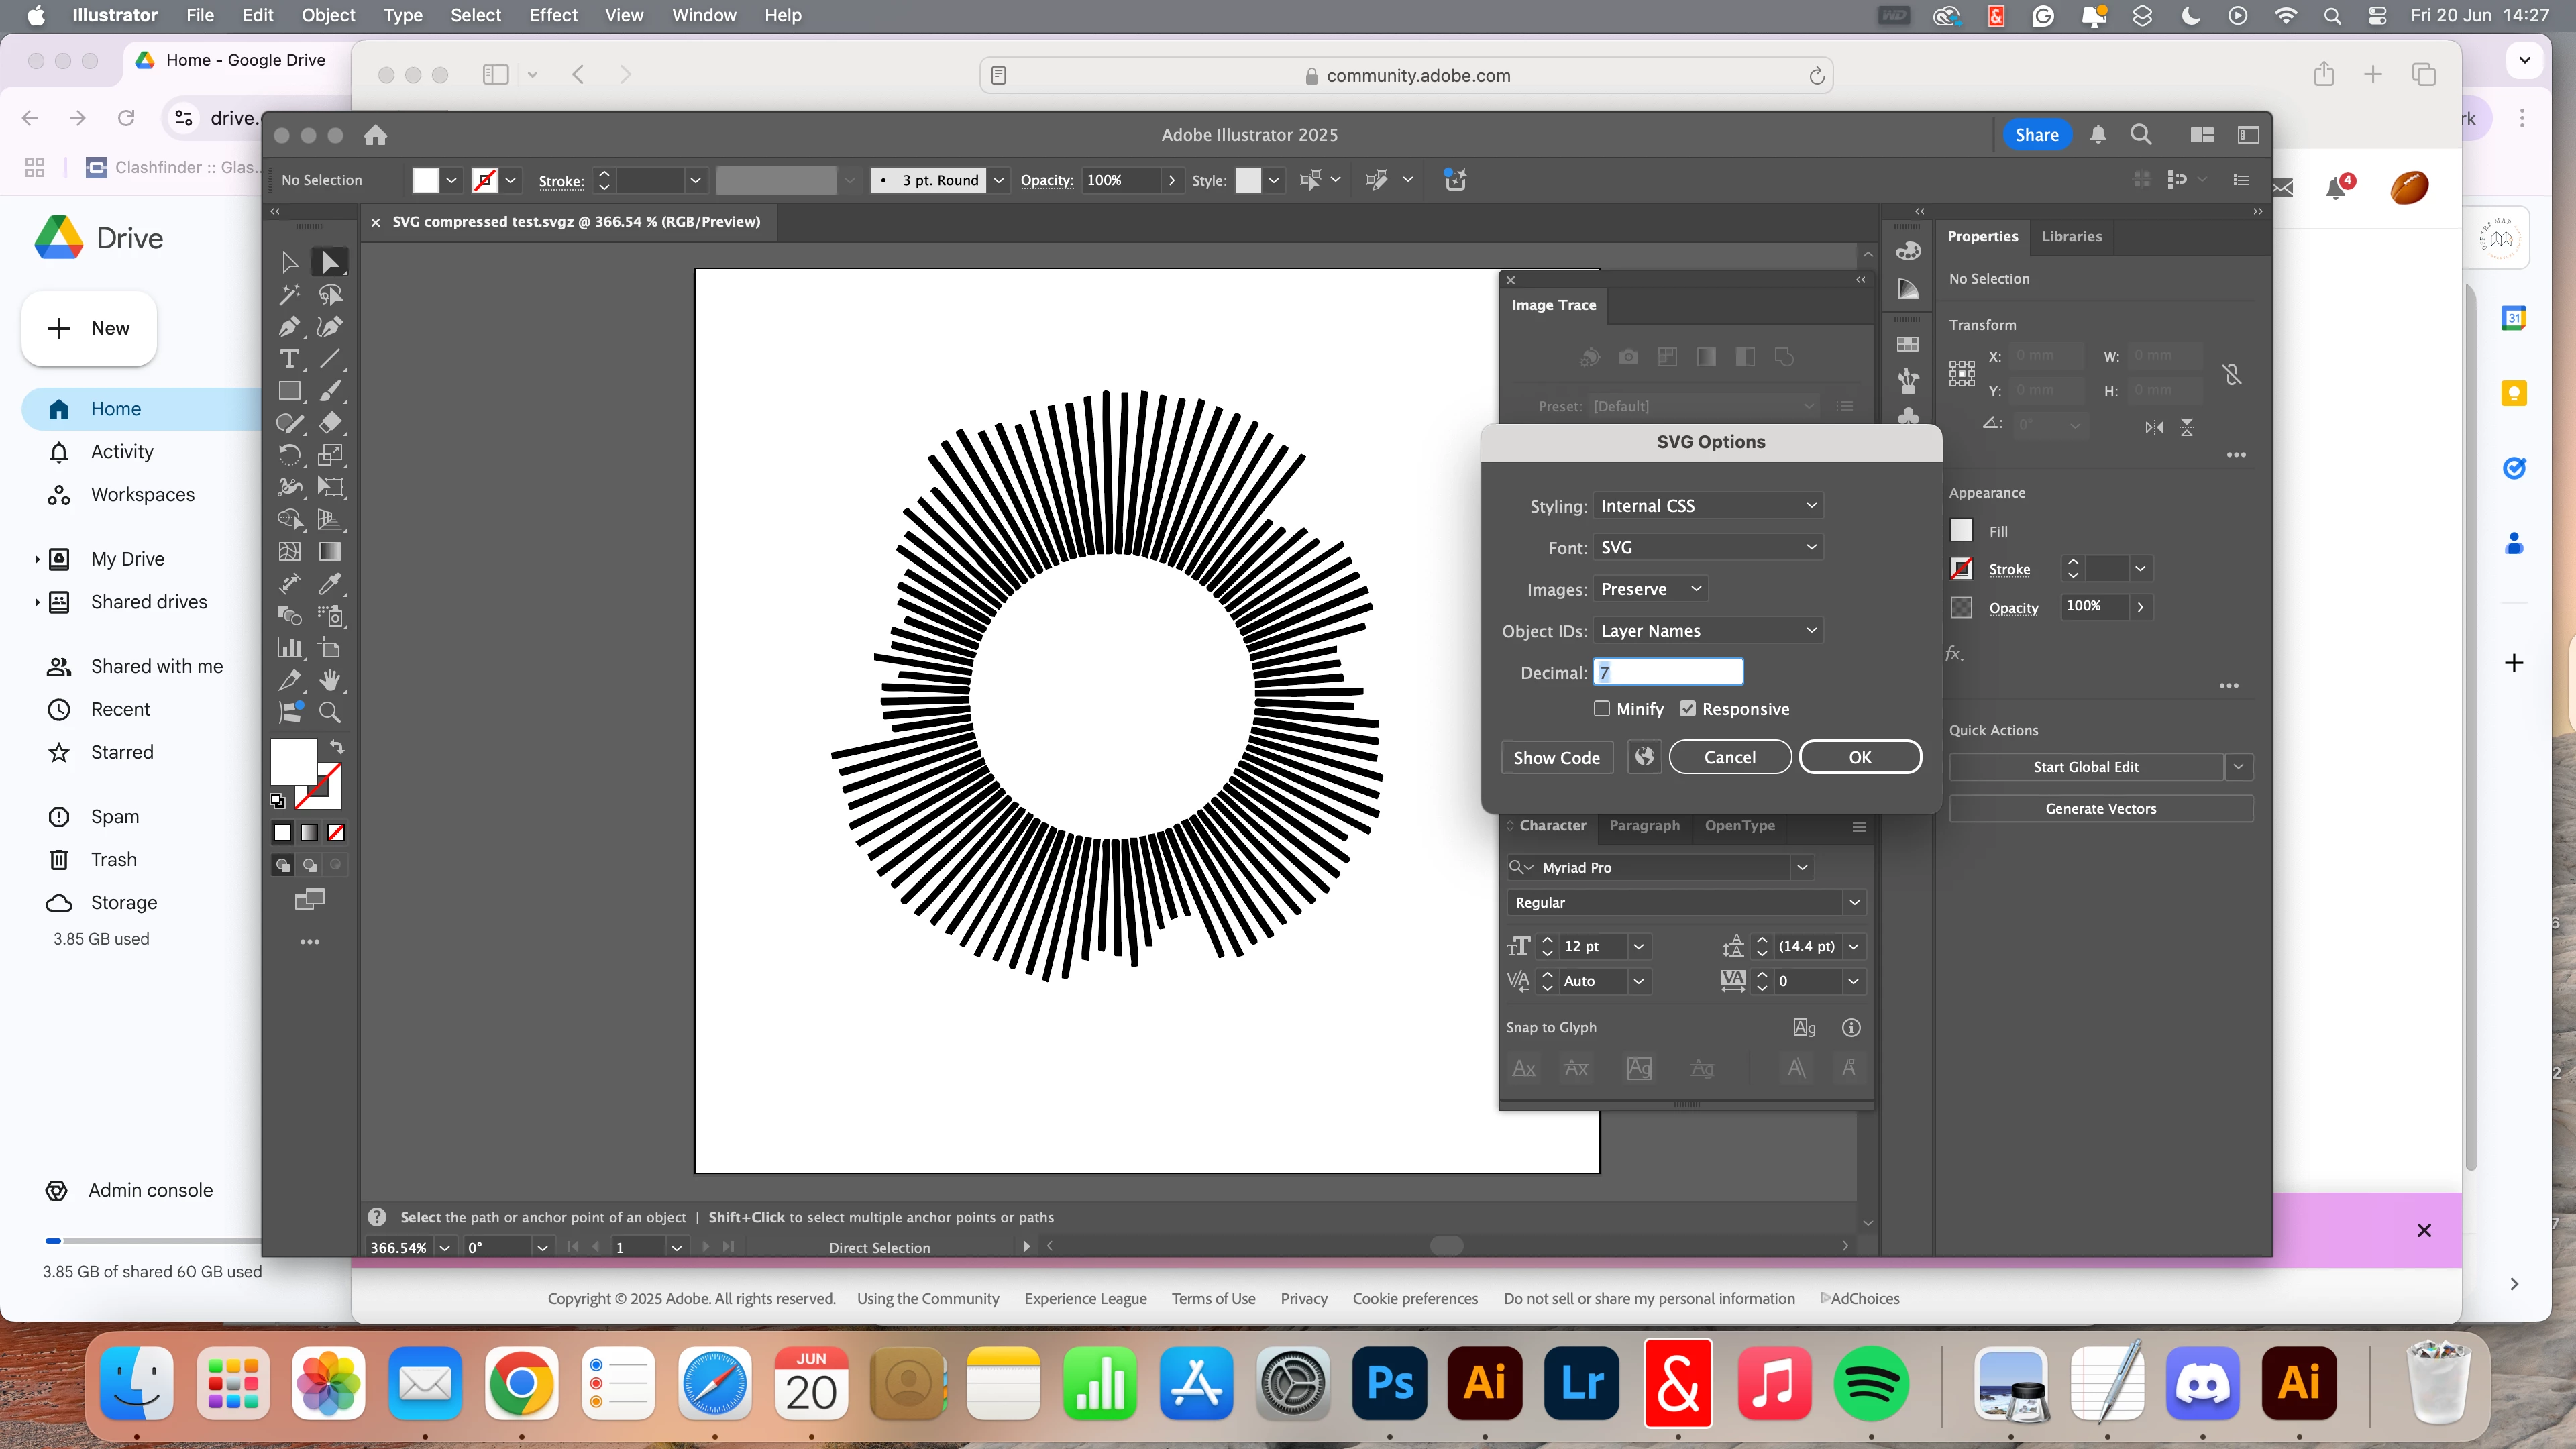Select the Type tool
The height and width of the screenshot is (1449, 2576).
pyautogui.click(x=289, y=359)
